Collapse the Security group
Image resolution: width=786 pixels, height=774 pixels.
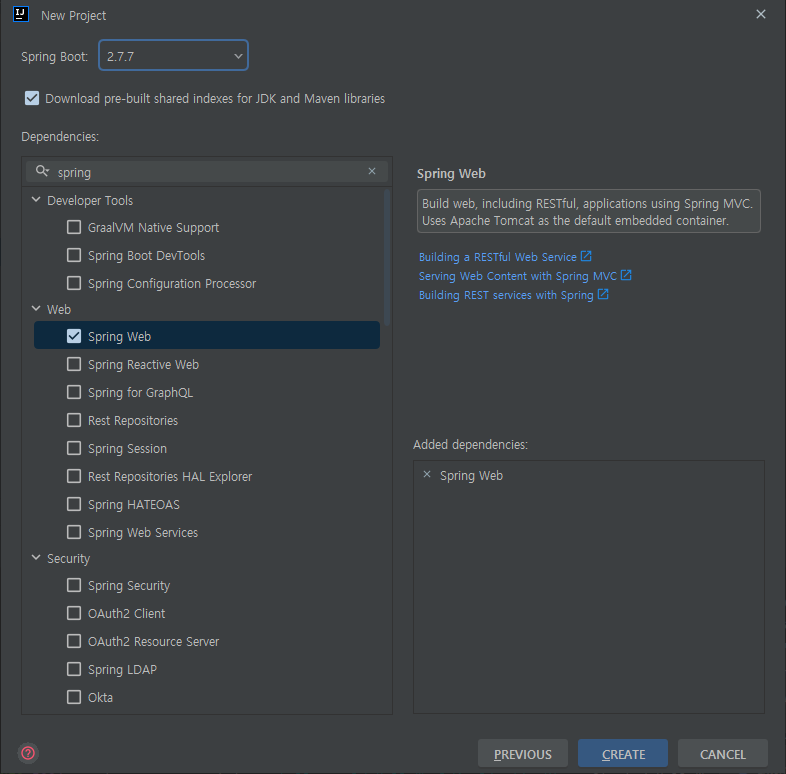[36, 557]
